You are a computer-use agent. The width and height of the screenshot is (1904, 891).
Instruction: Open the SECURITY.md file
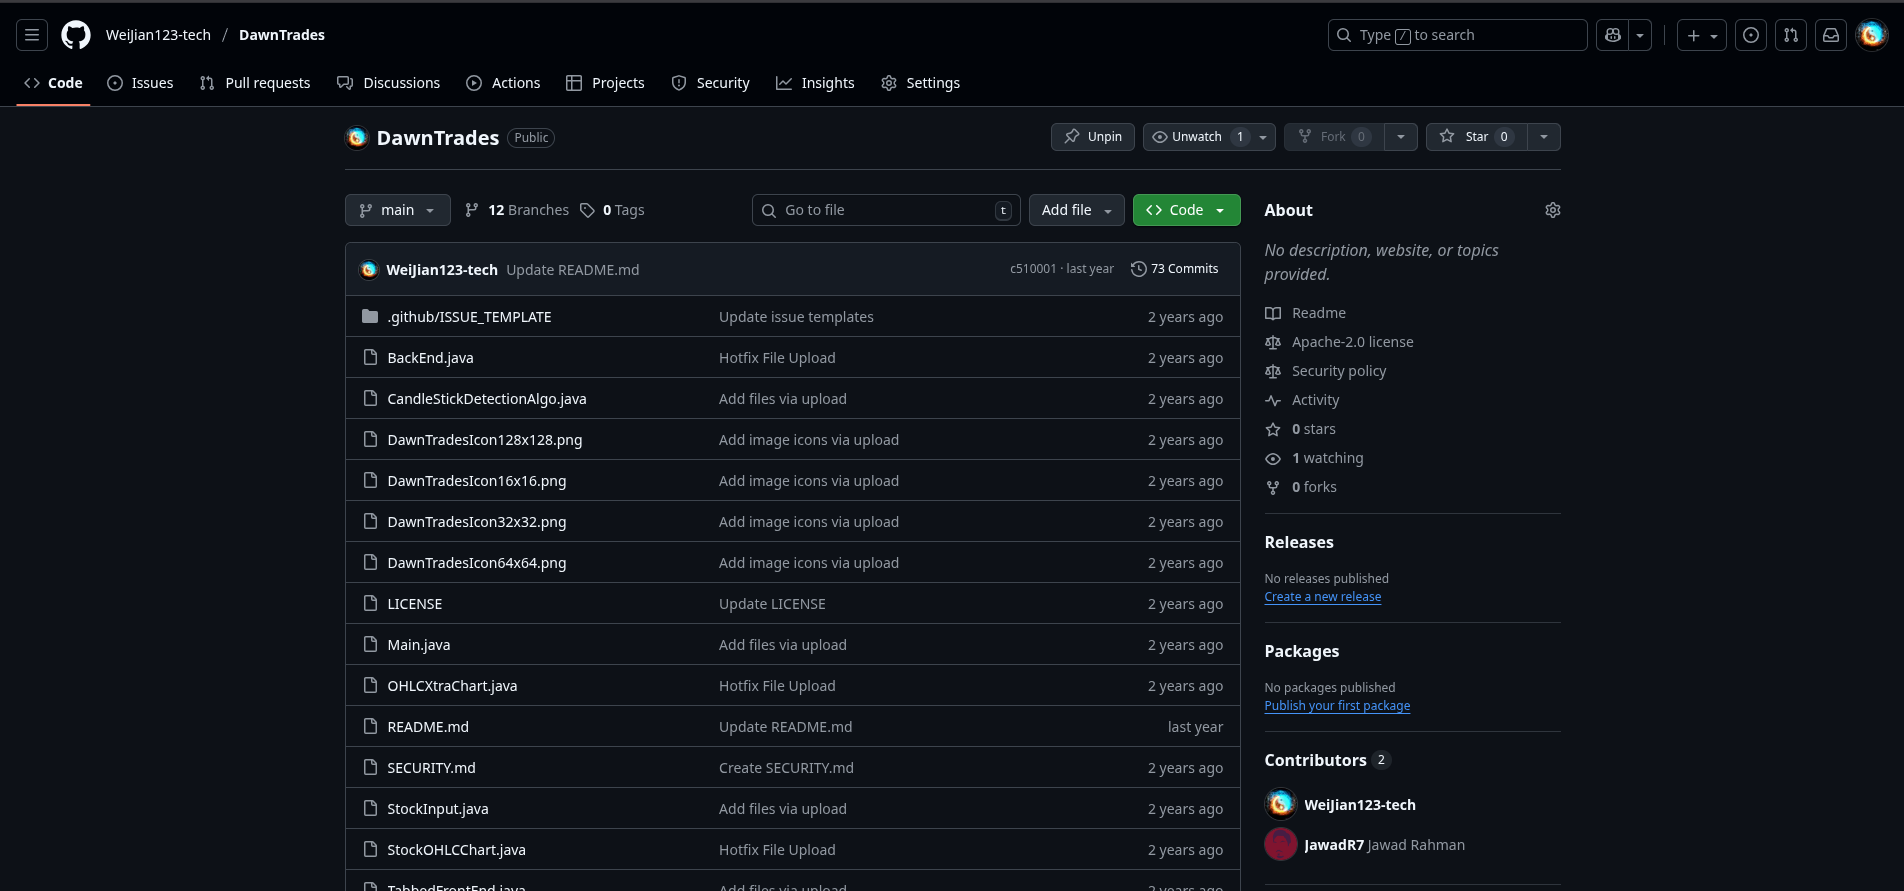pyautogui.click(x=431, y=768)
